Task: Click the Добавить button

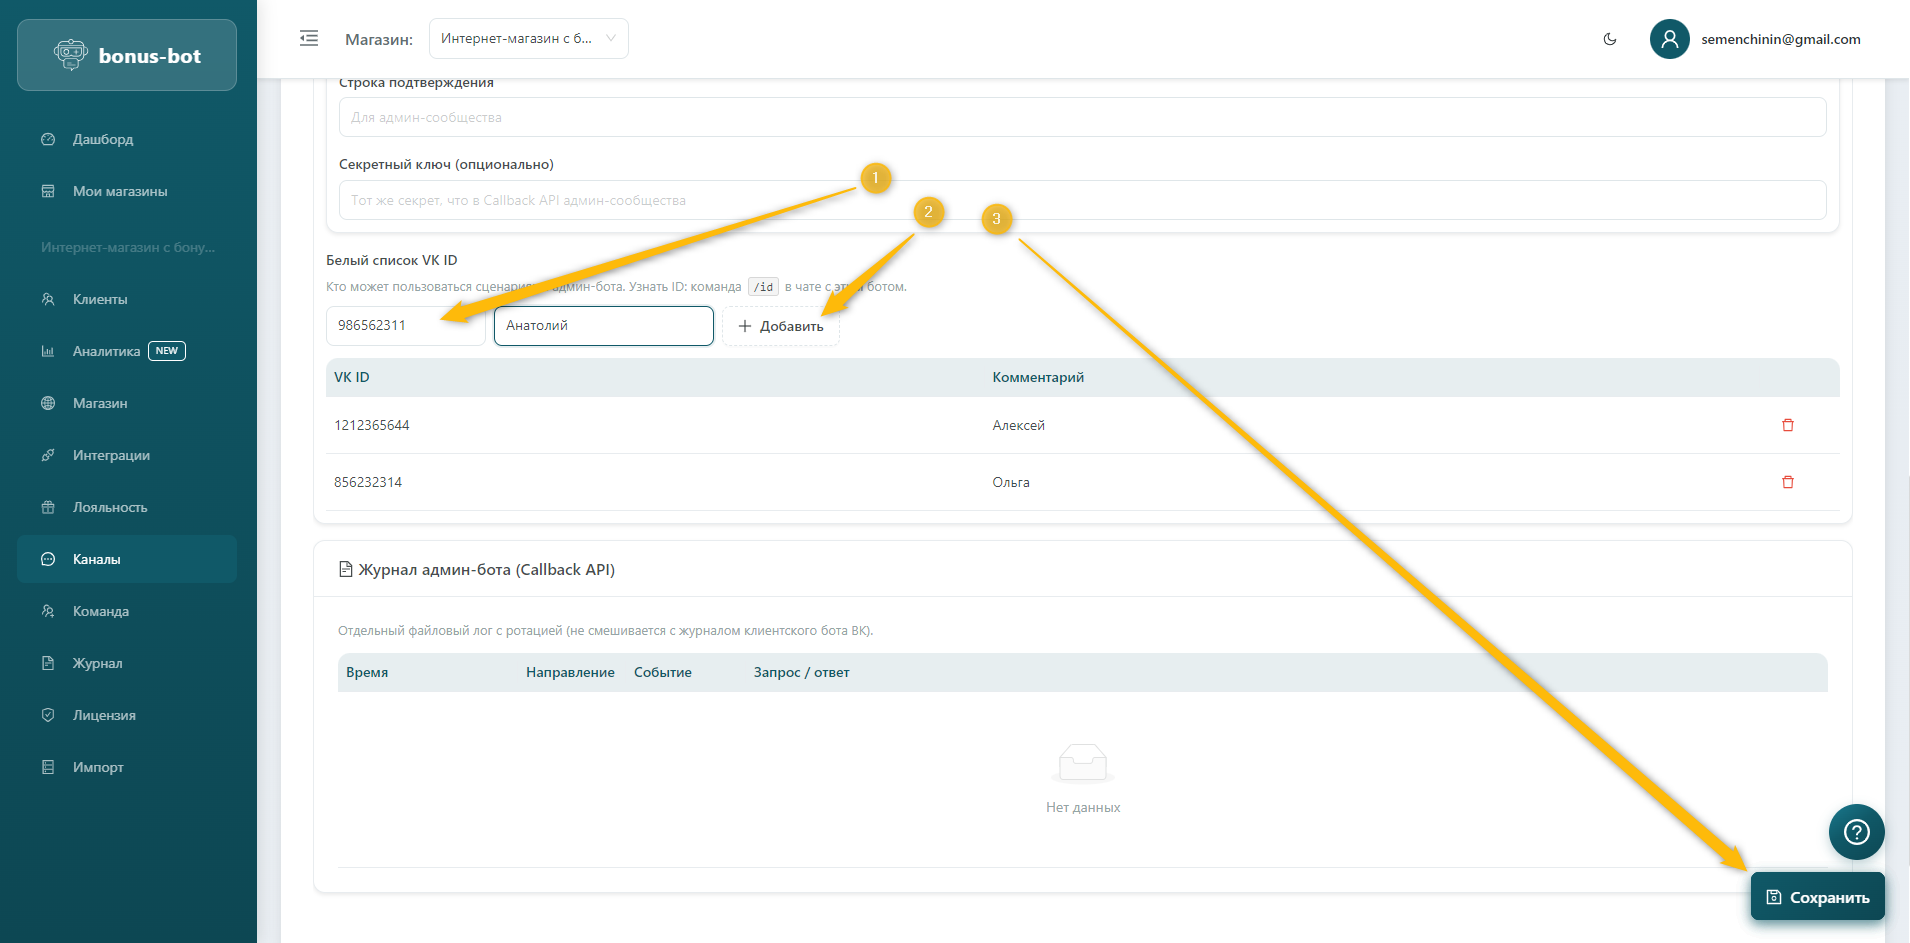Action: tap(780, 326)
